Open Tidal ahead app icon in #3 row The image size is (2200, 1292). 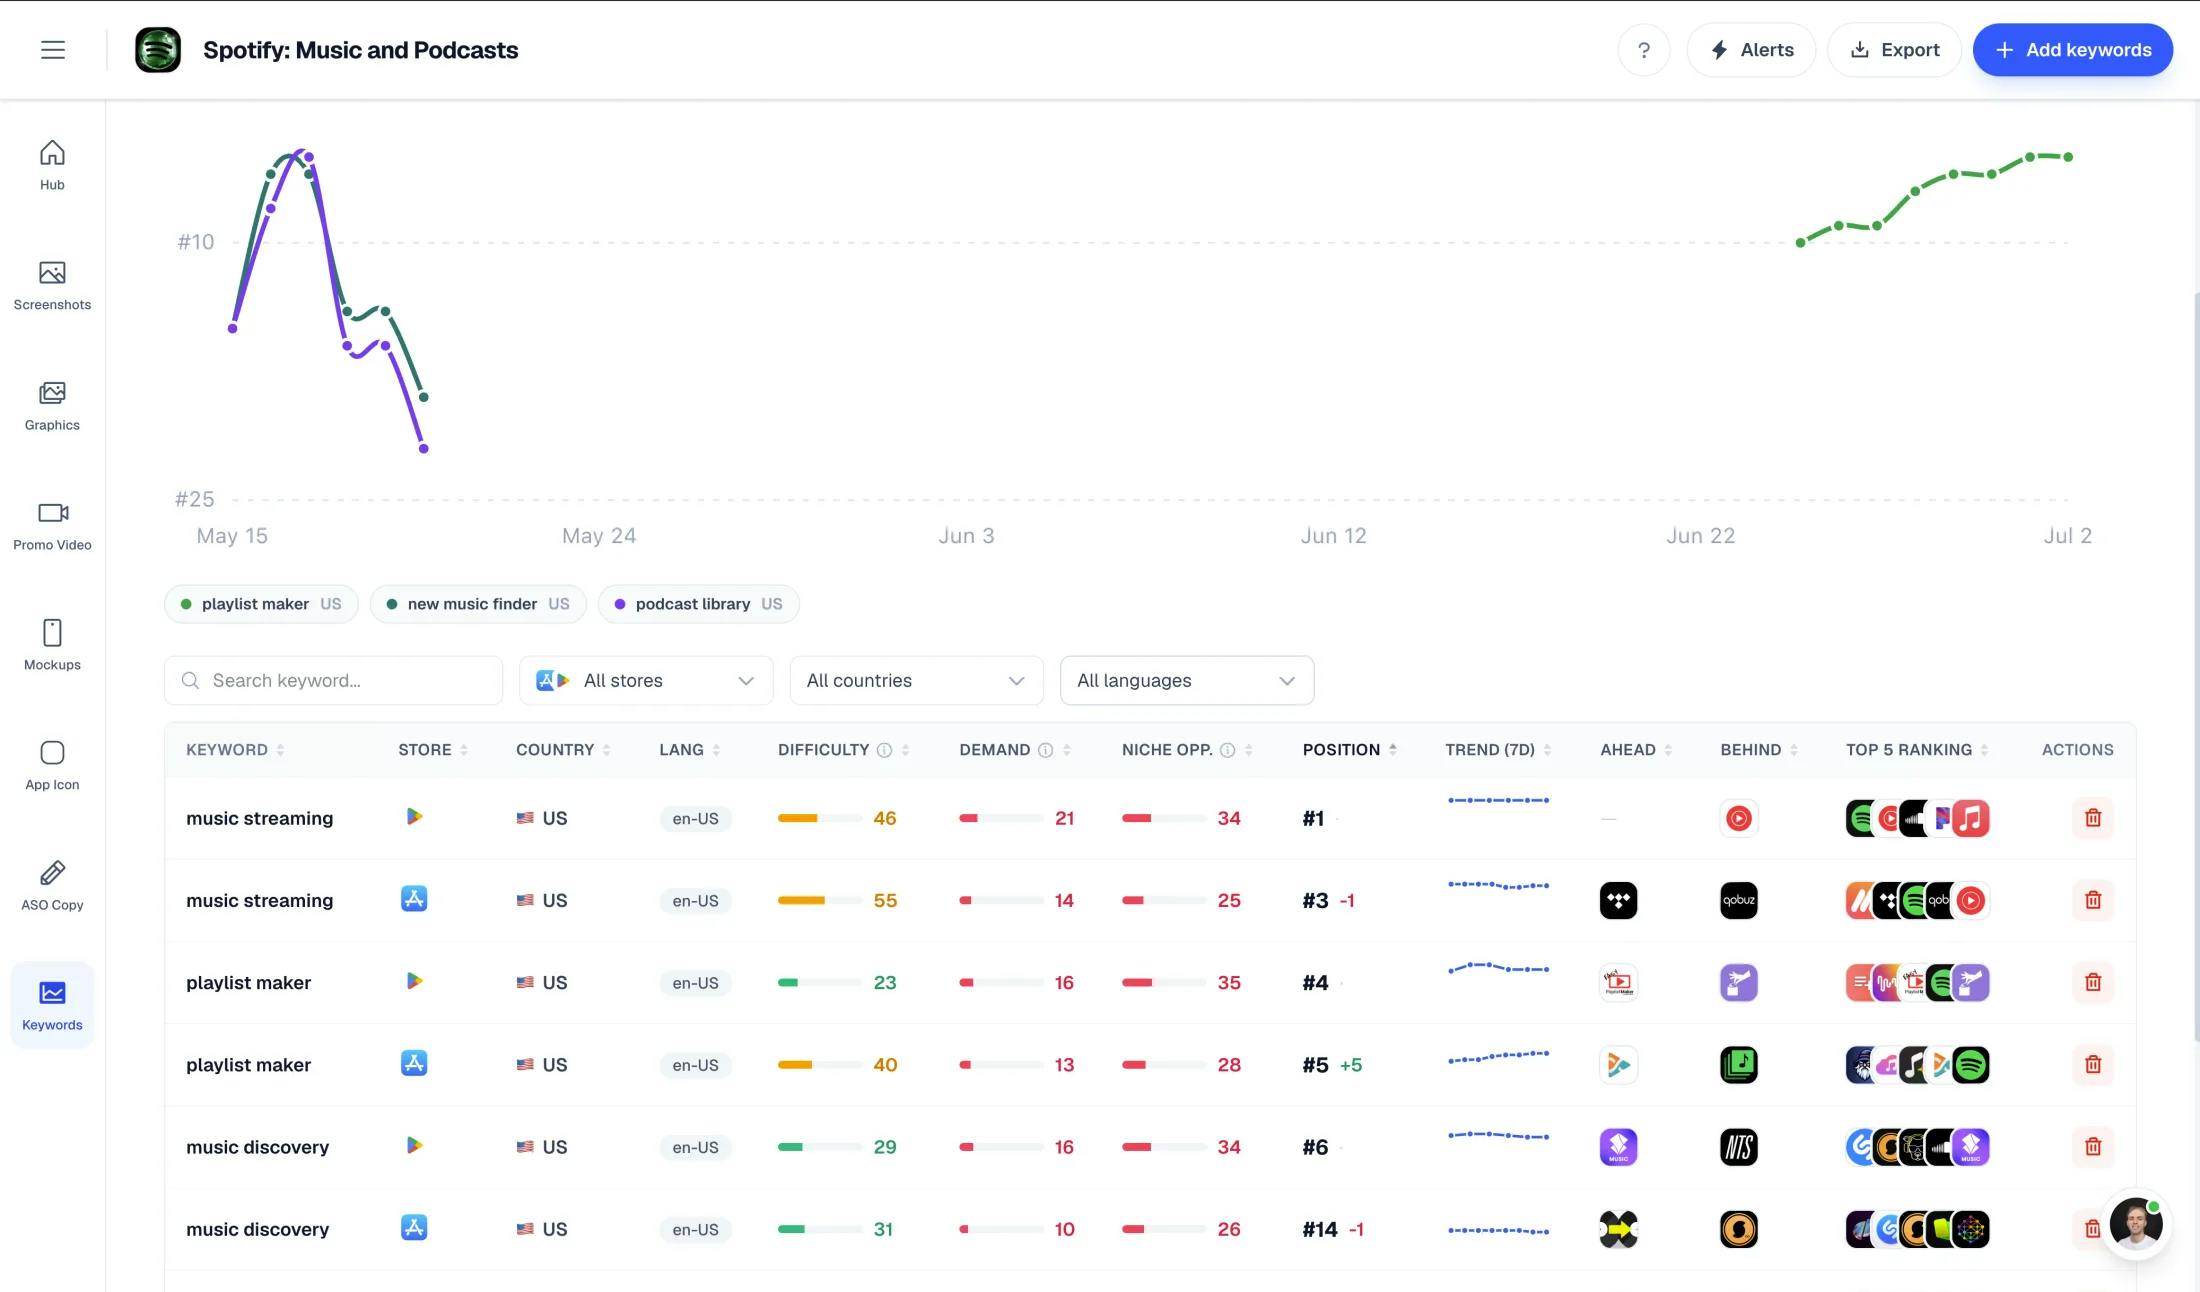coord(1618,900)
